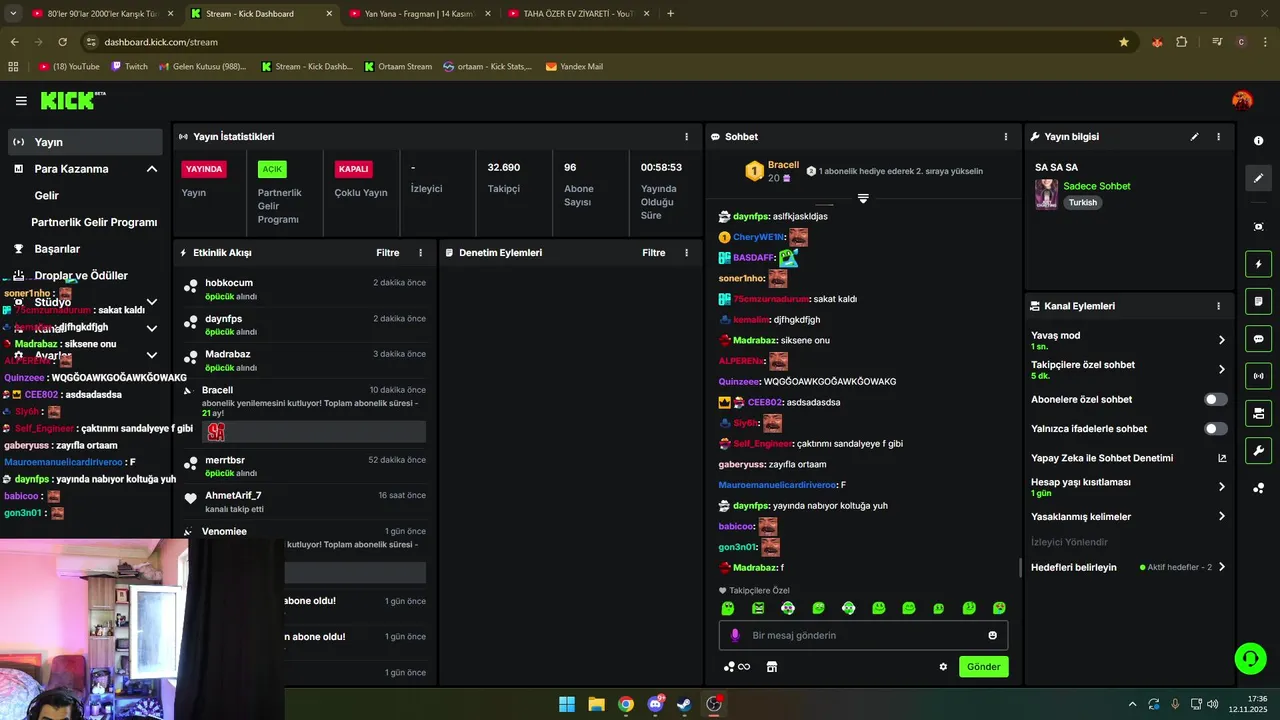Open the Twitch bookmark
The width and height of the screenshot is (1280, 720).
(129, 67)
